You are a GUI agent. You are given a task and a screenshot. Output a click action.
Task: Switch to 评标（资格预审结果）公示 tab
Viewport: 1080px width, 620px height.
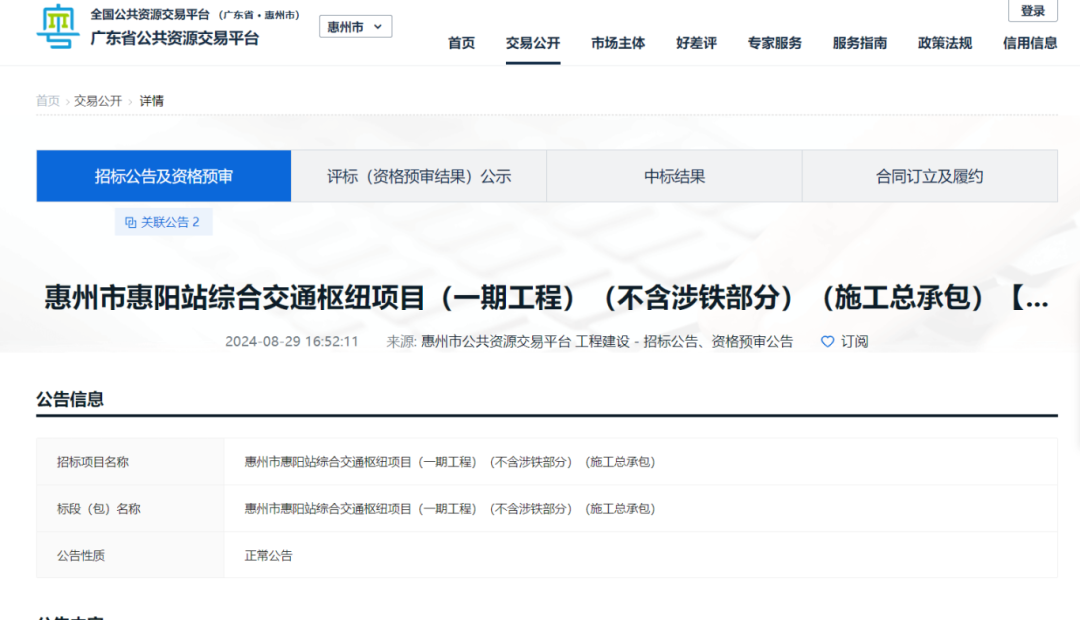point(419,176)
